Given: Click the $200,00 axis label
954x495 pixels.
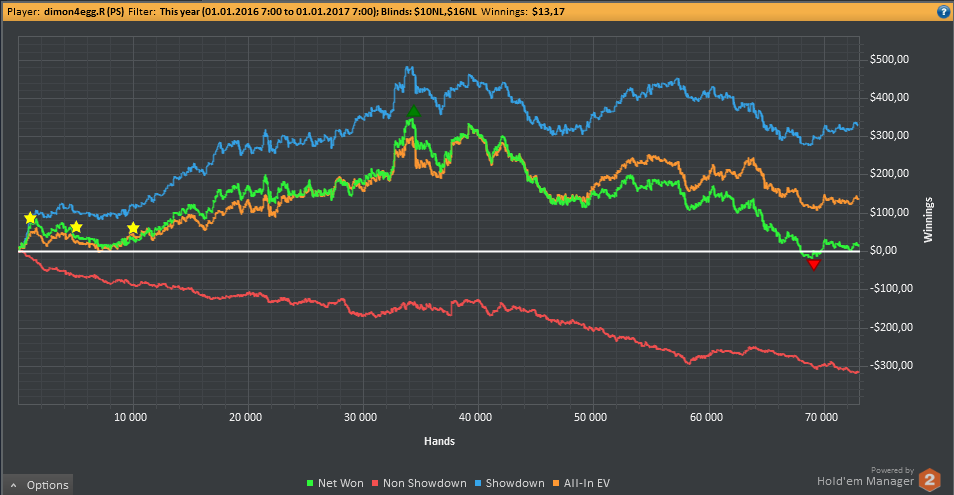Looking at the screenshot, I should click(889, 173).
